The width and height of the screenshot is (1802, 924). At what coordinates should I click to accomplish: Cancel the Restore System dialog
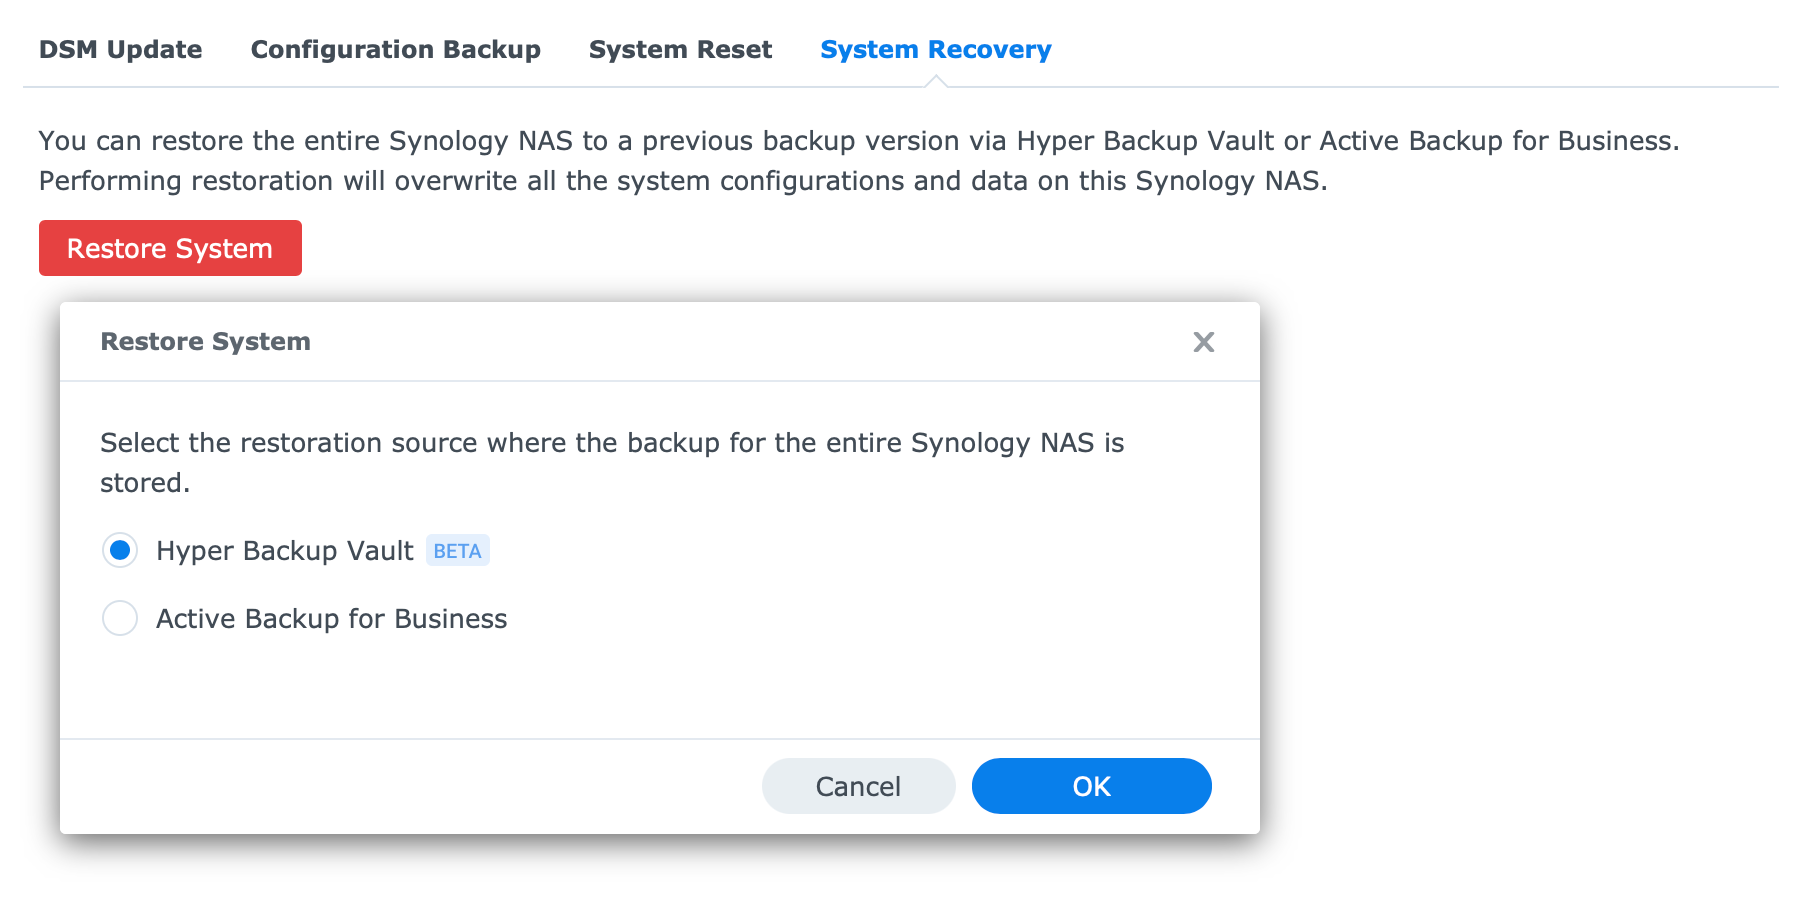tap(858, 786)
